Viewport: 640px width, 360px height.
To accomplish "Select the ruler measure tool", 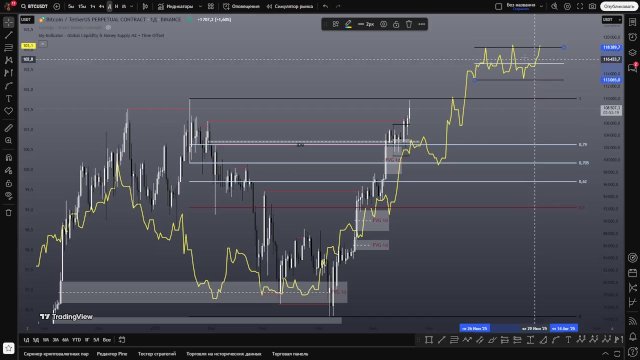I will click(x=9, y=128).
